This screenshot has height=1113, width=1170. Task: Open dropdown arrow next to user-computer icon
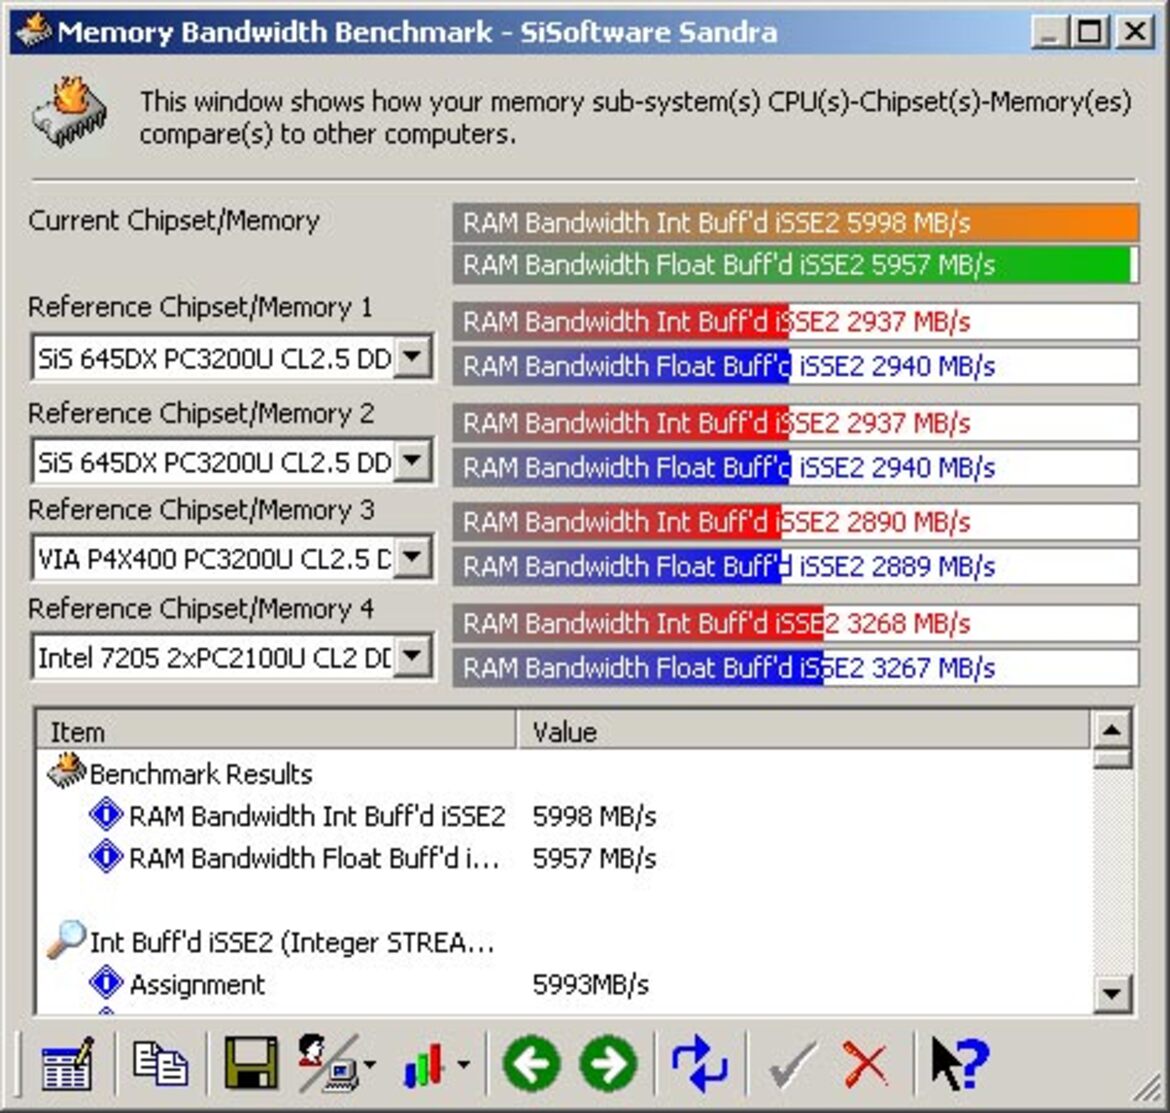pos(369,1065)
